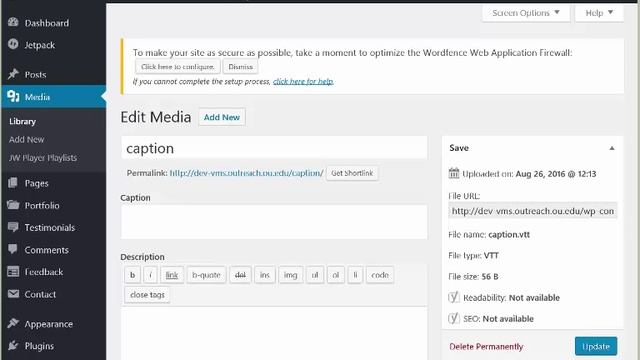Image resolution: width=640 pixels, height=360 pixels.
Task: Click the Testimonials icon in sidebar
Action: (13, 227)
